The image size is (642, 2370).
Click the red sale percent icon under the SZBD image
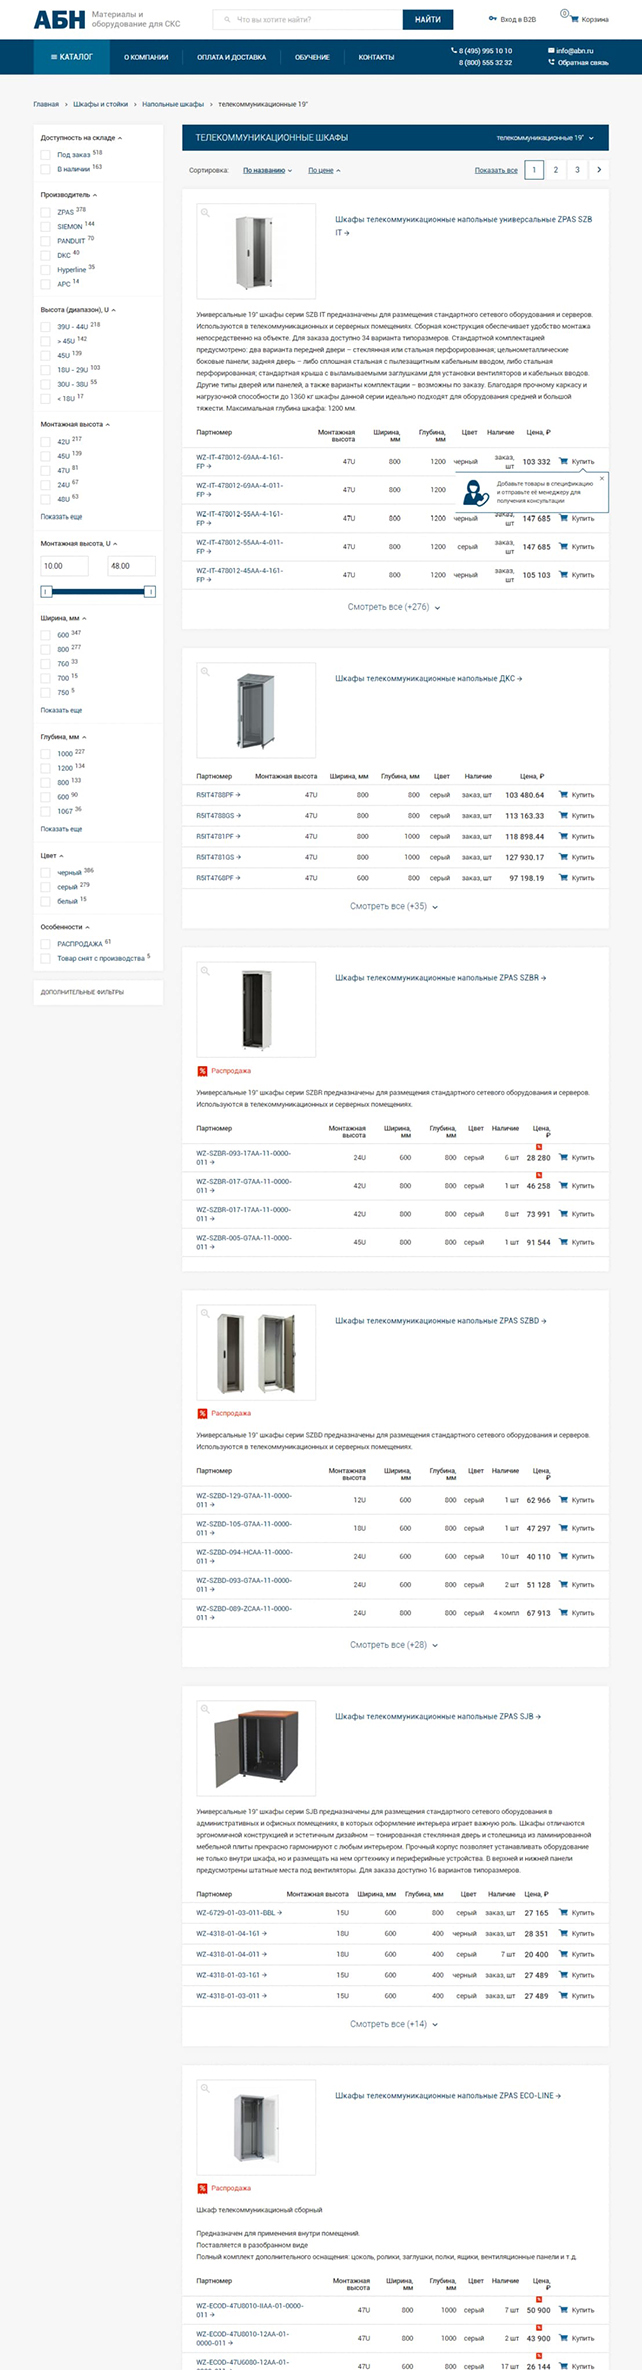click(202, 1413)
